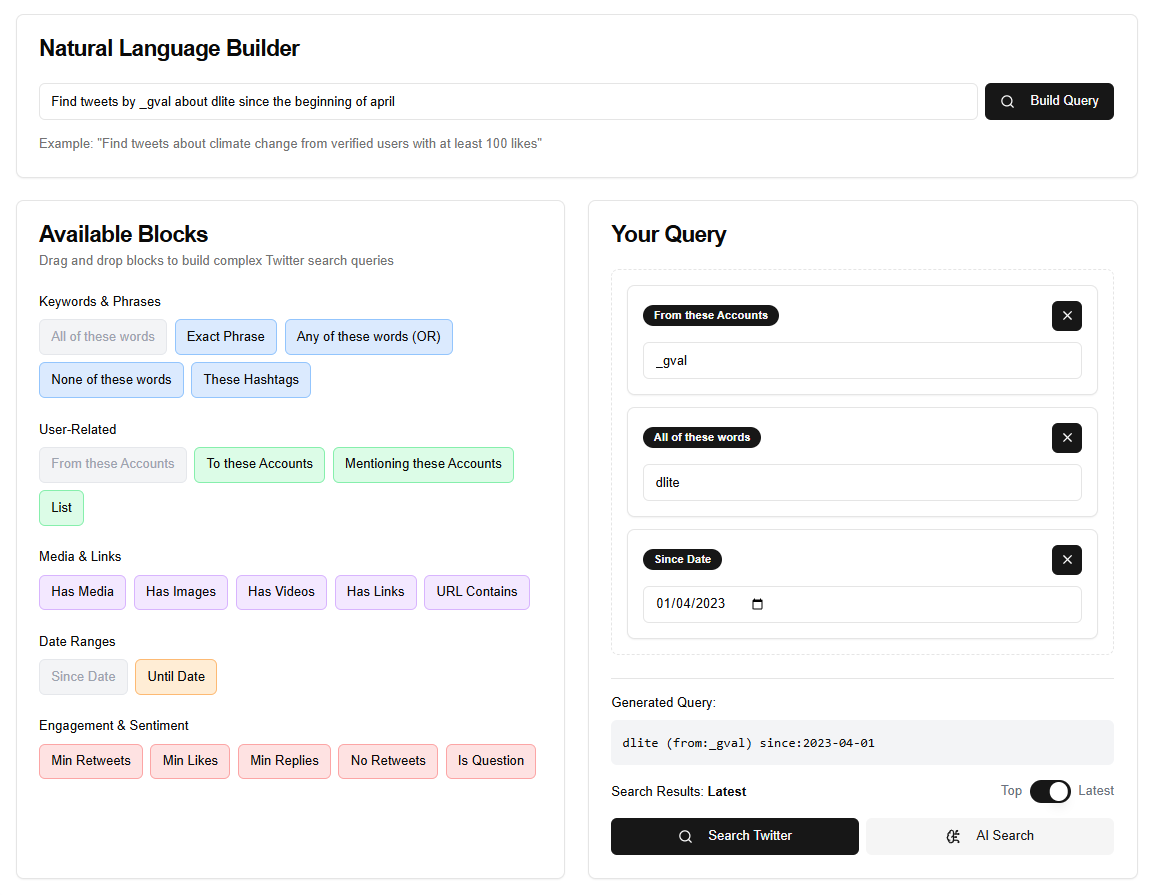Select the No Retweets block

pyautogui.click(x=388, y=761)
